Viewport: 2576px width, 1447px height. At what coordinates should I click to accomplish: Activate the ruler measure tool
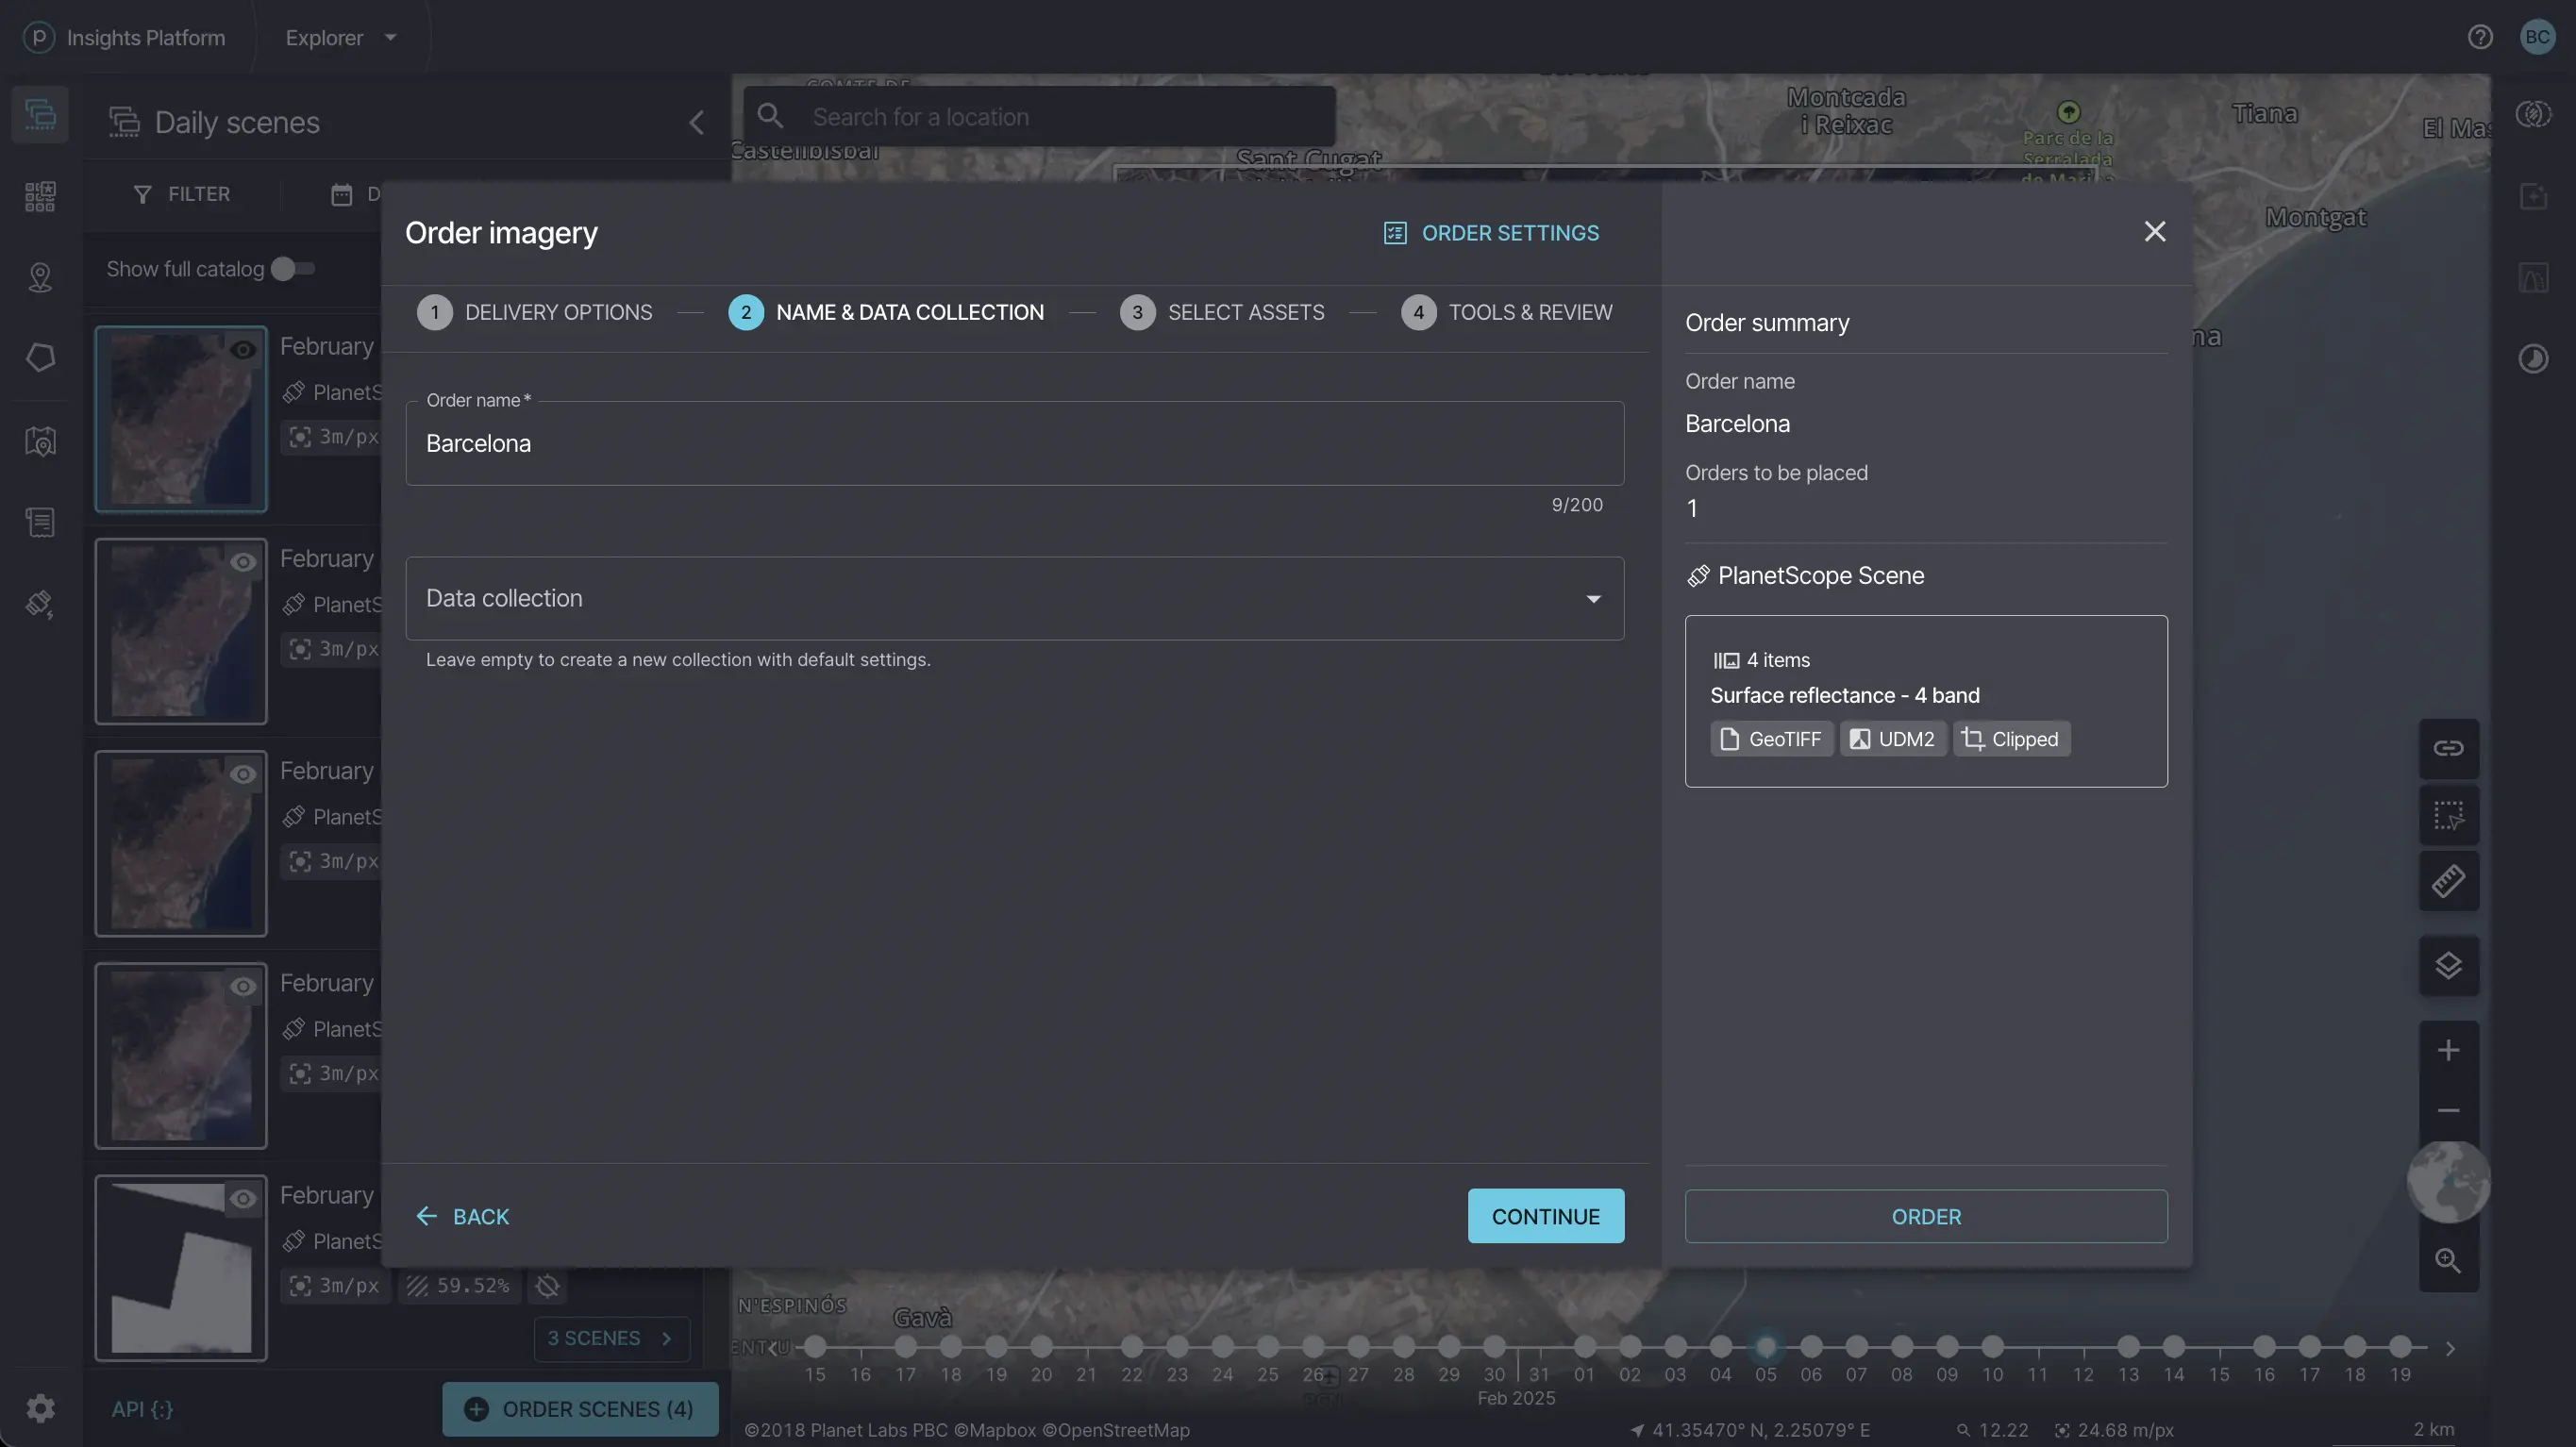(x=2448, y=881)
